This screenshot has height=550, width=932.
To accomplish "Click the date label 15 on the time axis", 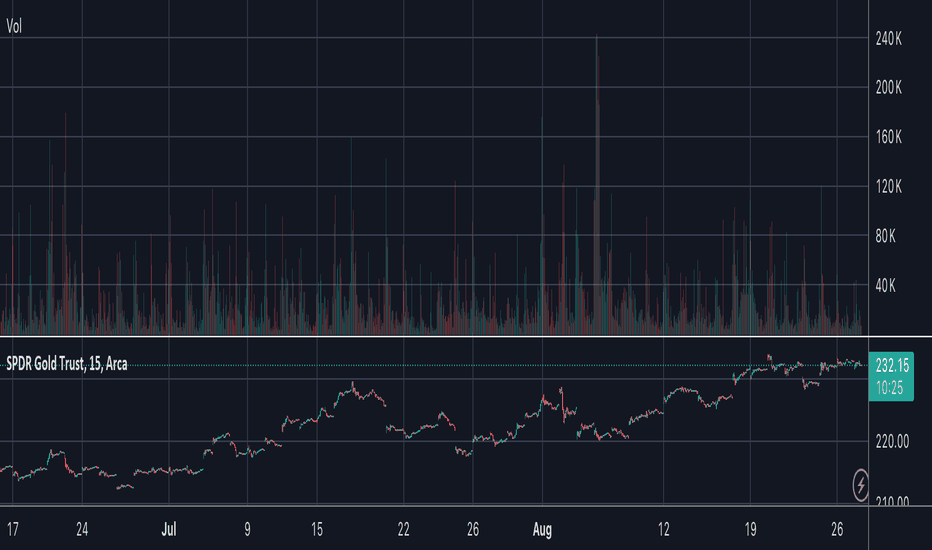I will pos(317,529).
